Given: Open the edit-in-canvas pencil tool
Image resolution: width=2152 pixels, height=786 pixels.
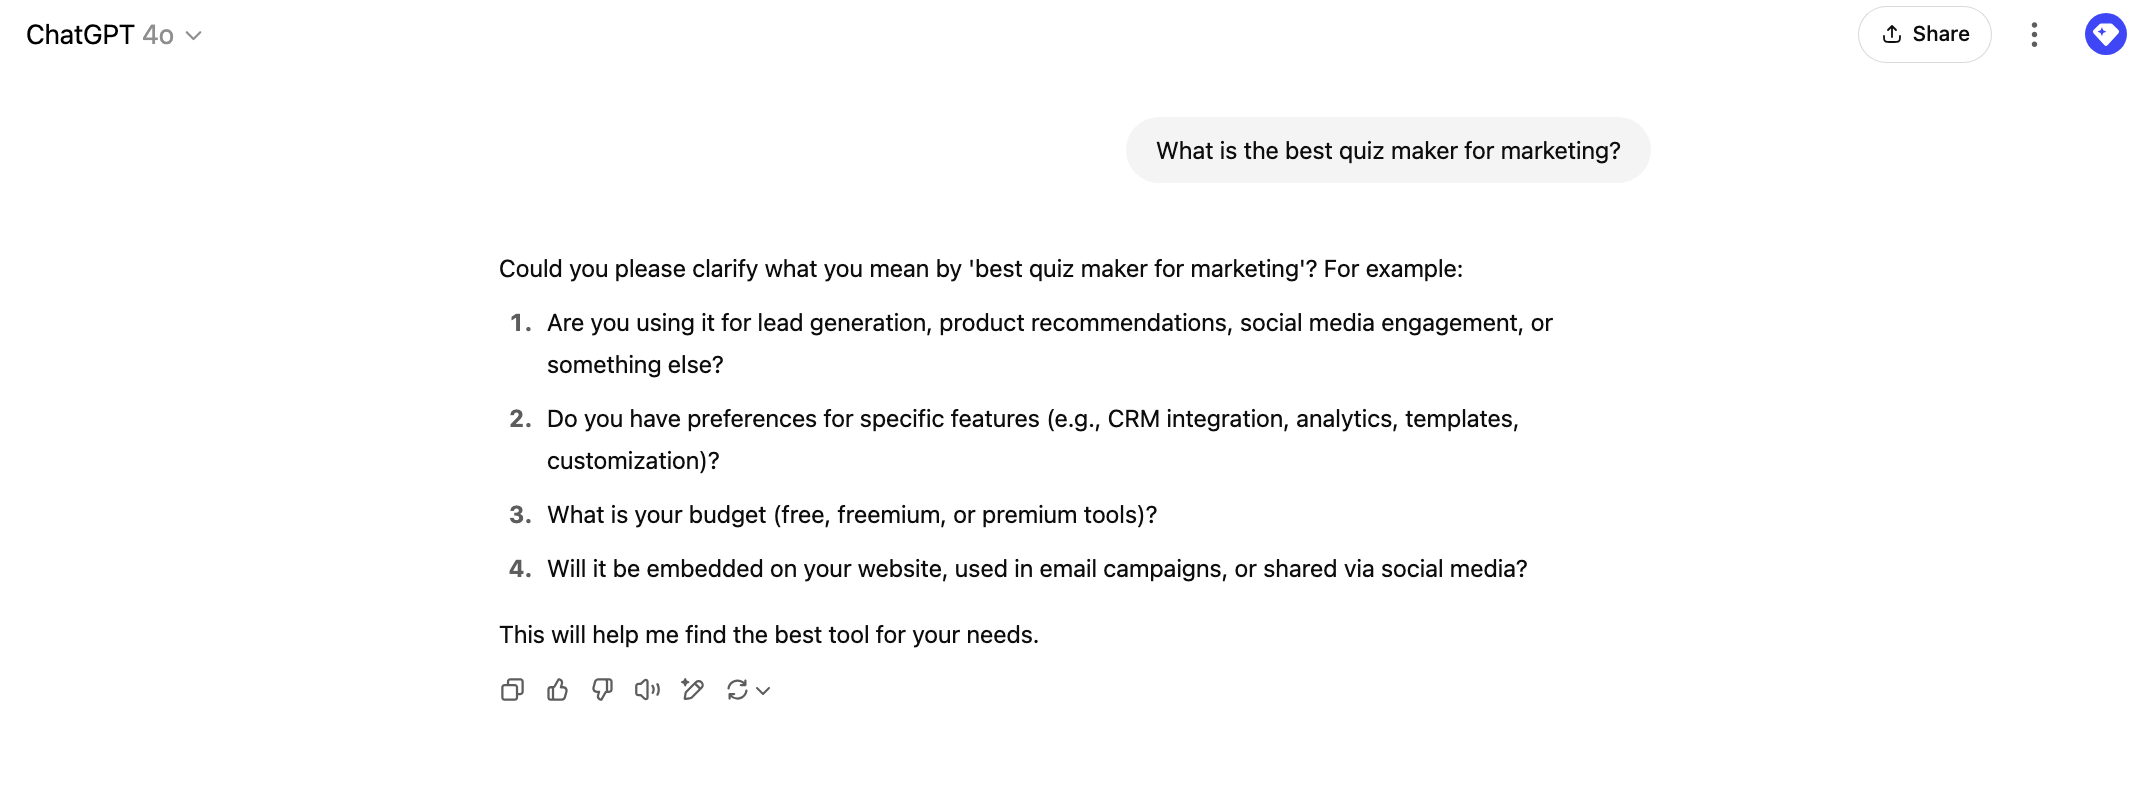Looking at the screenshot, I should tap(692, 689).
